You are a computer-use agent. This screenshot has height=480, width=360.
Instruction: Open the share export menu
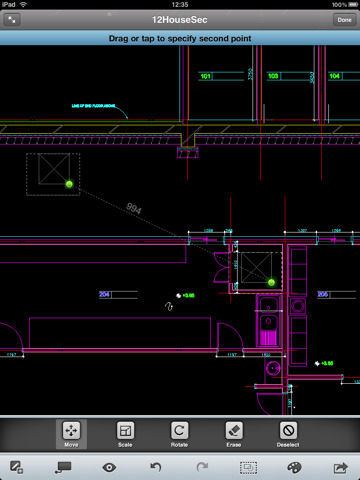[x=340, y=467]
